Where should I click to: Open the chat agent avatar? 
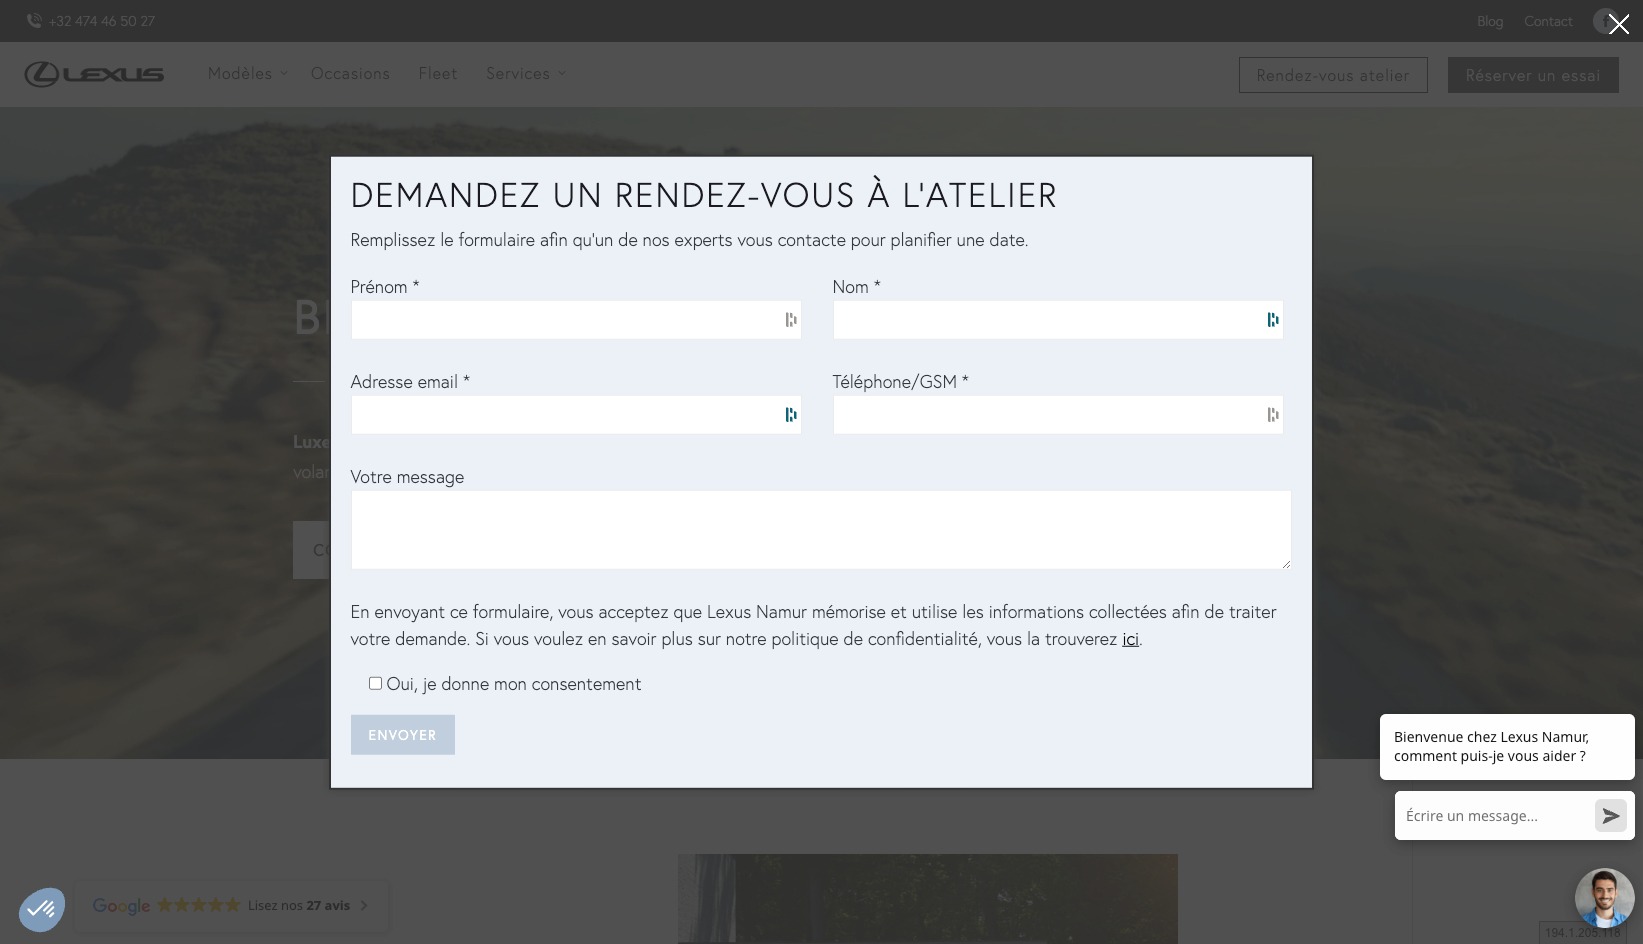tap(1603, 897)
